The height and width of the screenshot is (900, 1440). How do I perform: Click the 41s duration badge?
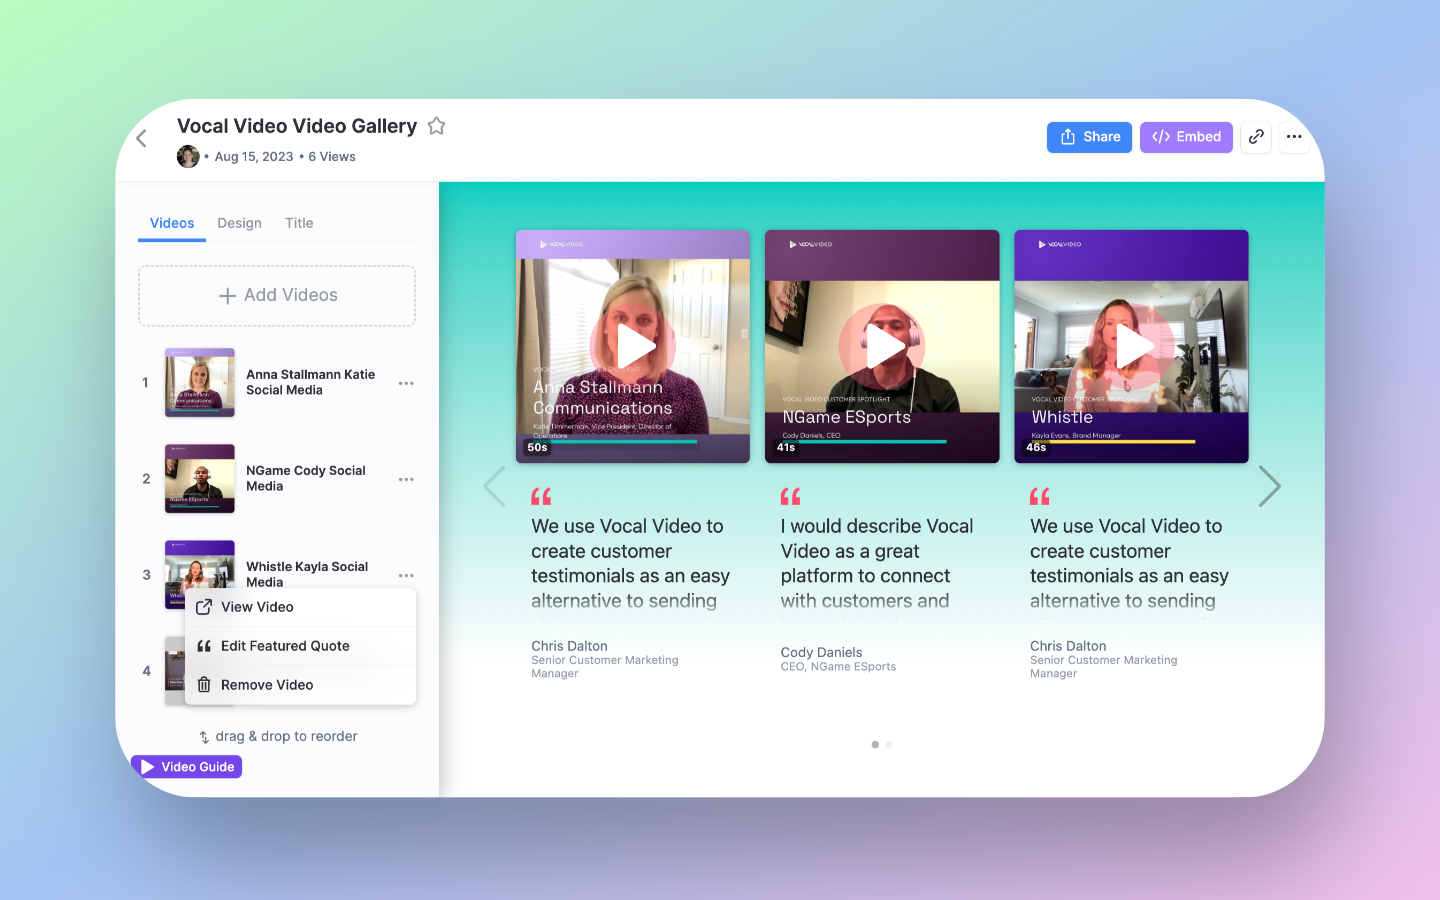tap(787, 448)
